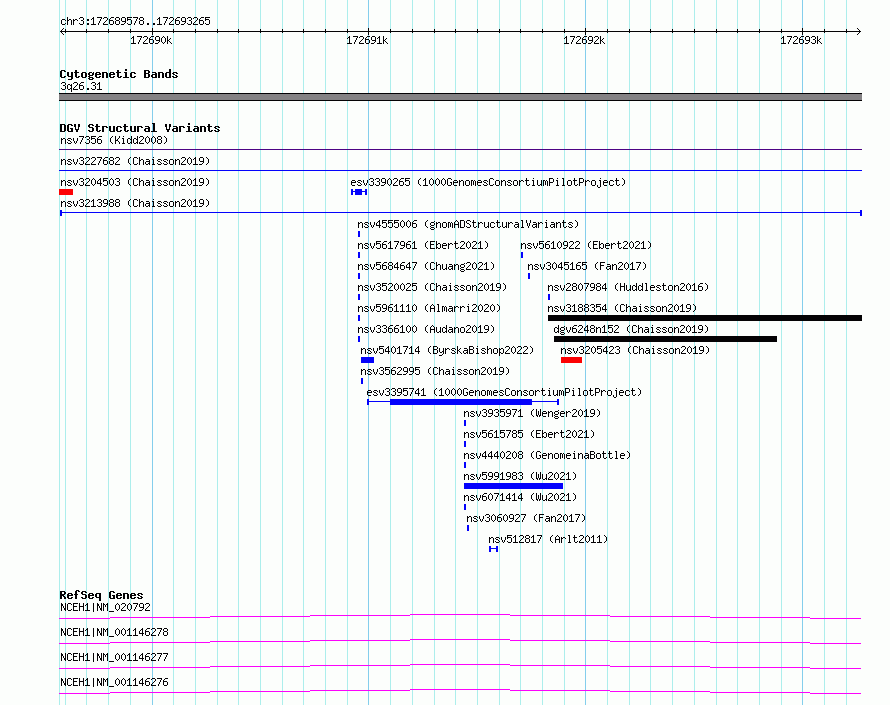
Task: Click nsv5617961 (Ebert2021) label
Action: click(x=423, y=245)
